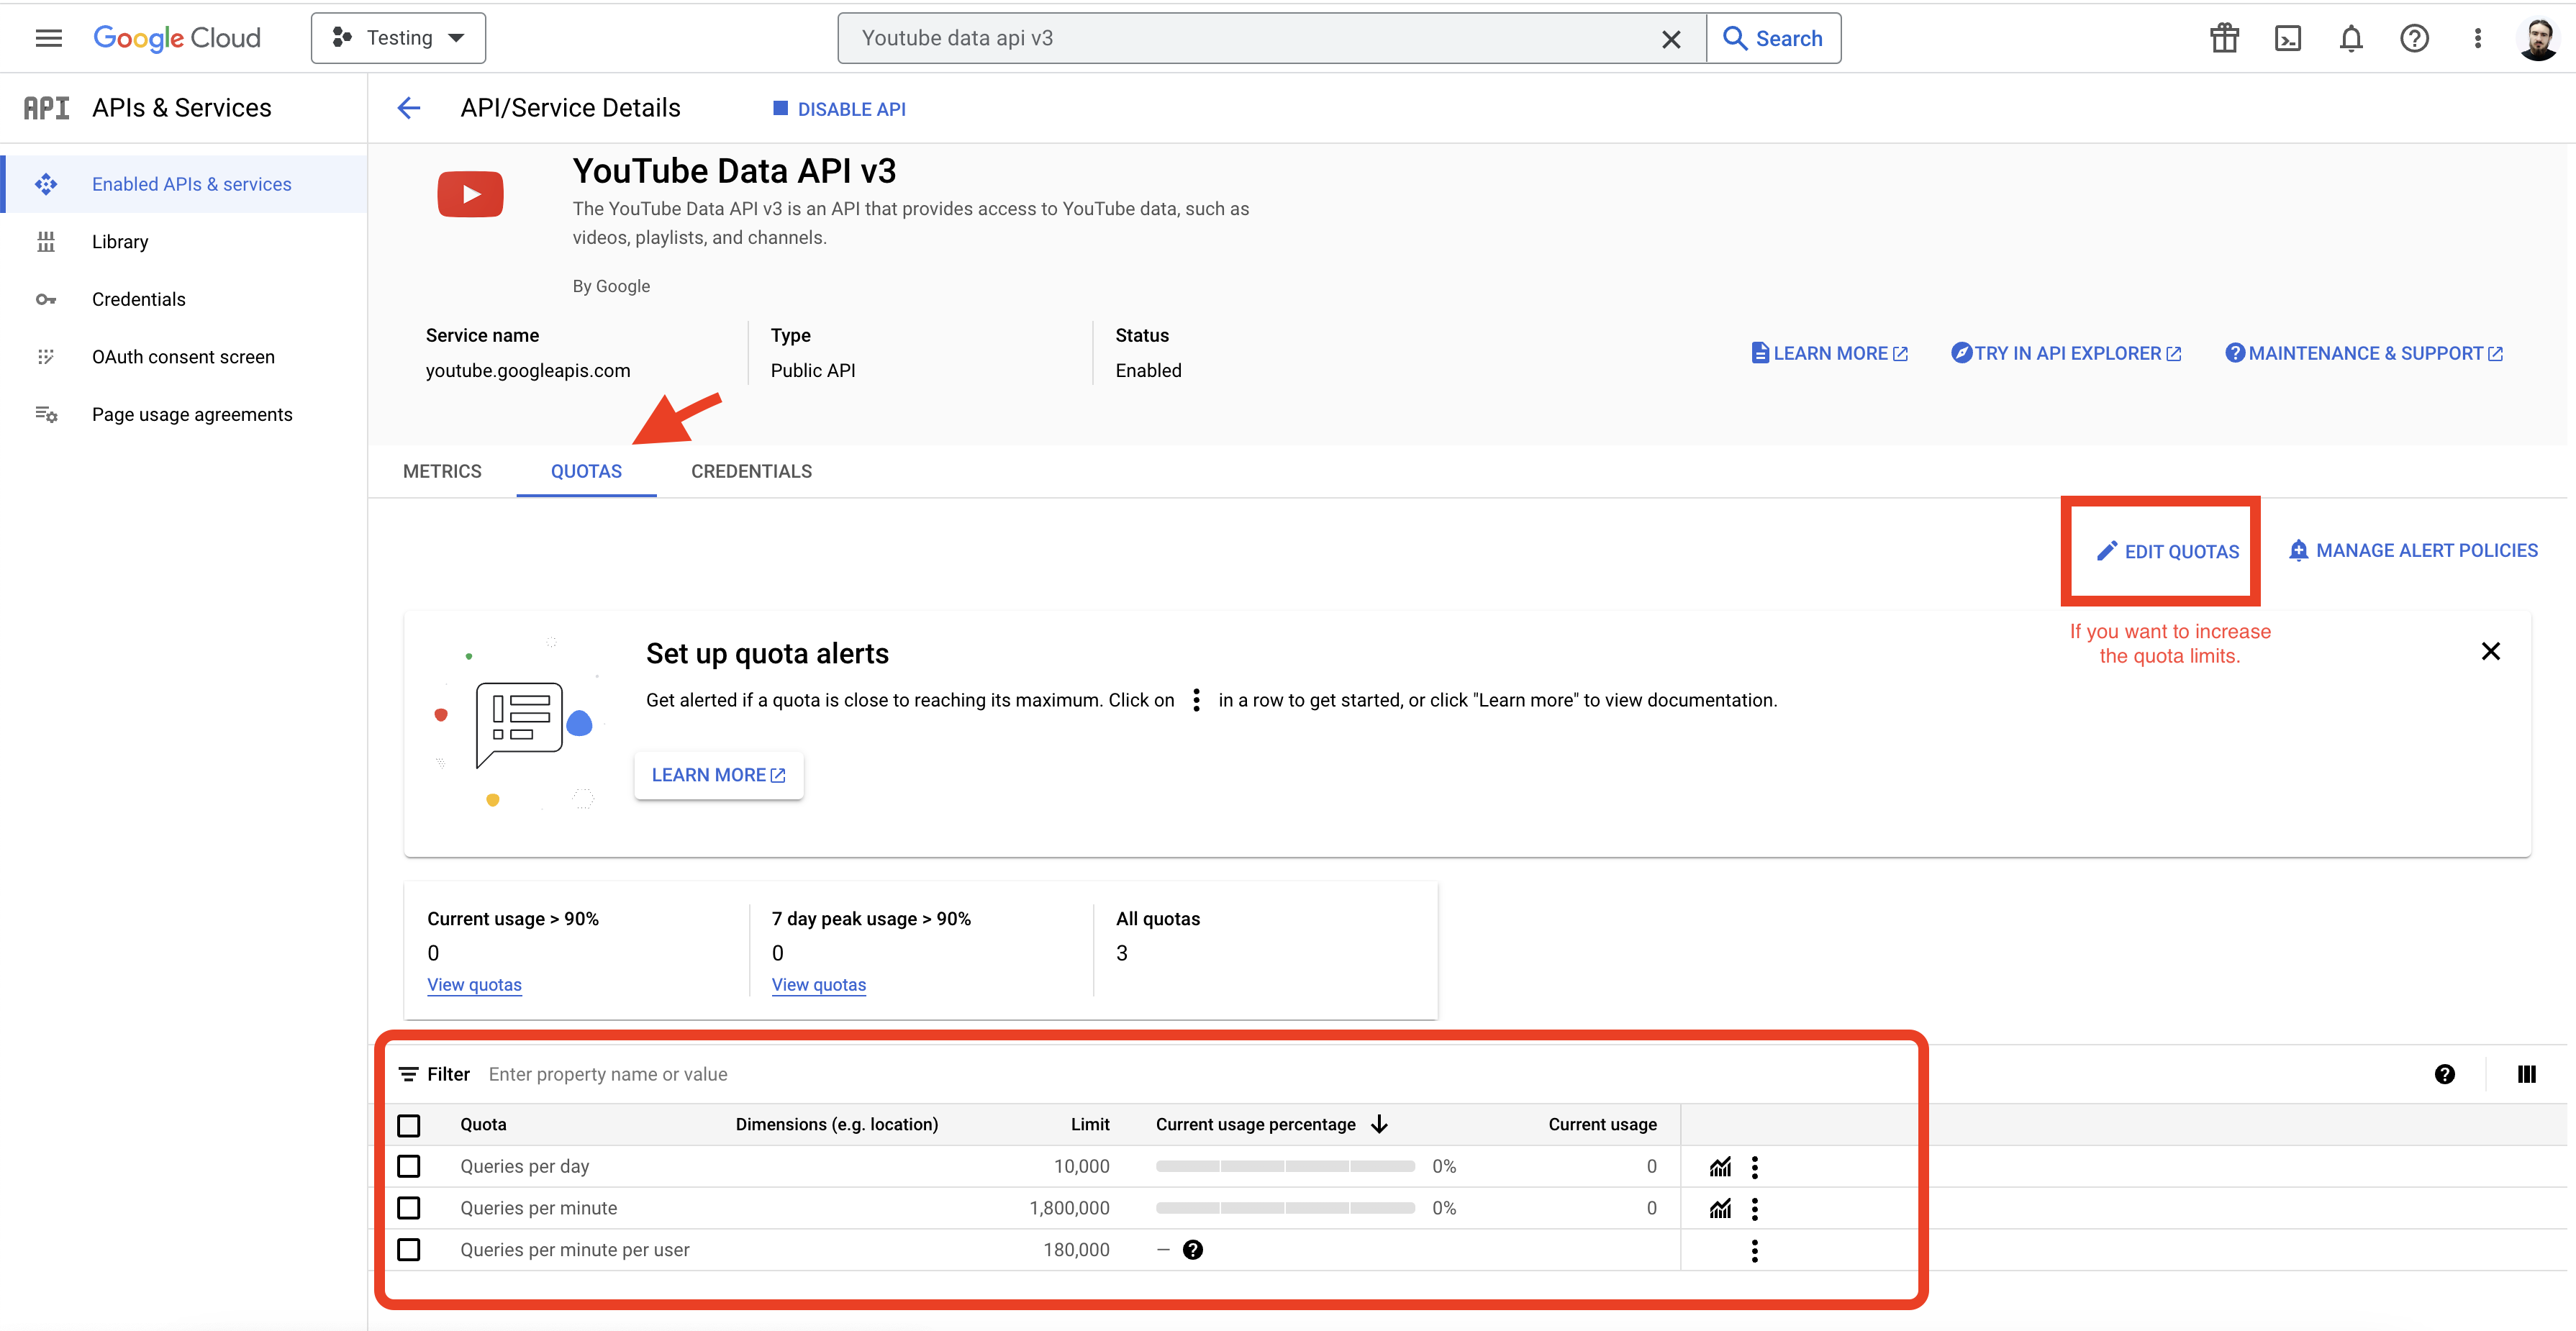Click the Dimensions (e.g. location) column header

(x=837, y=1124)
